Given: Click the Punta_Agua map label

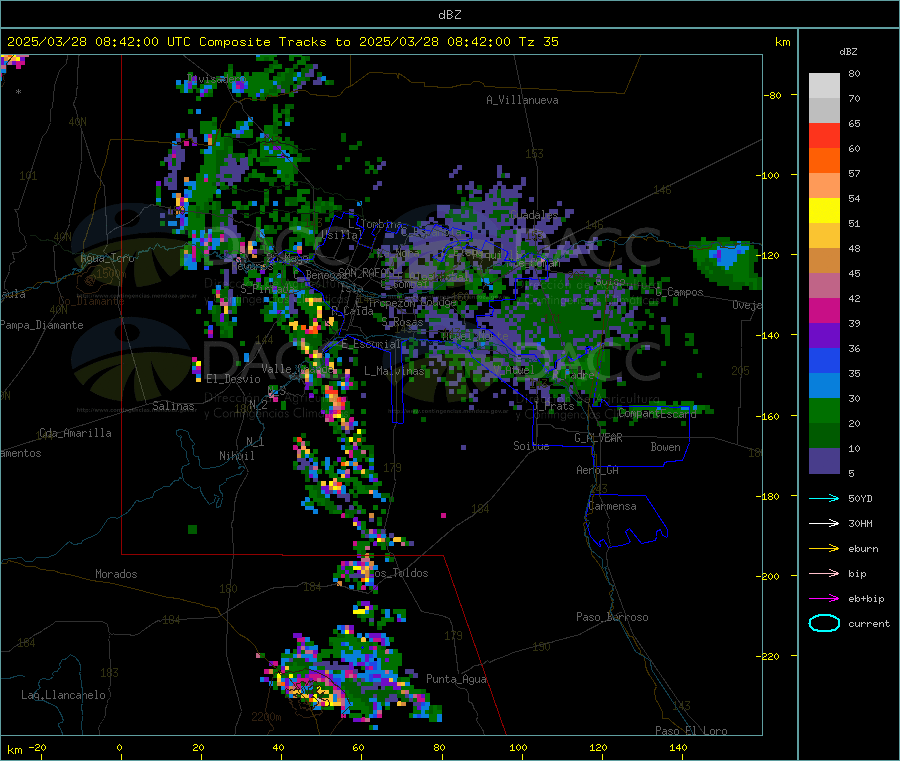Looking at the screenshot, I should pos(456,679).
